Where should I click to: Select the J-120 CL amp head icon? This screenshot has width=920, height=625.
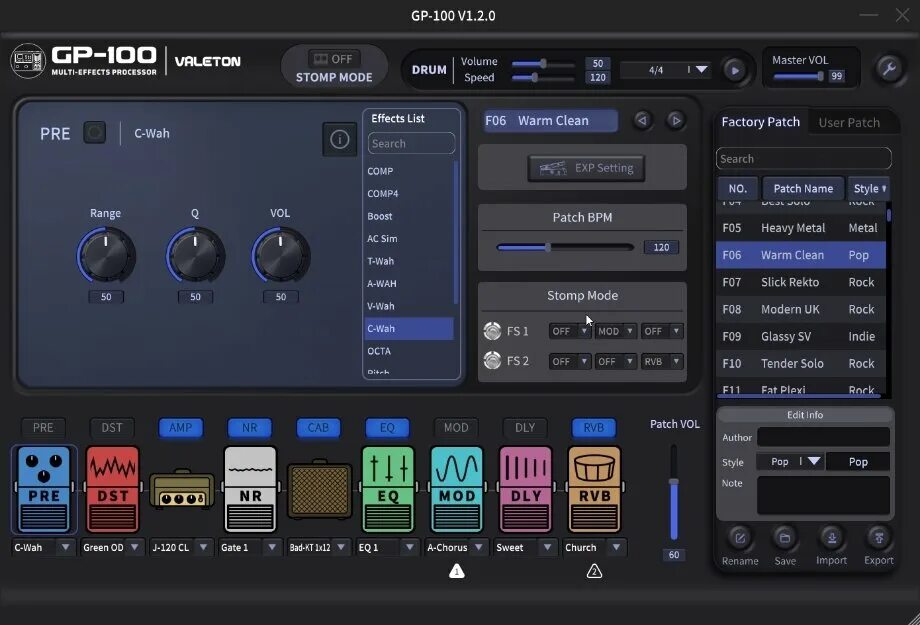[182, 488]
